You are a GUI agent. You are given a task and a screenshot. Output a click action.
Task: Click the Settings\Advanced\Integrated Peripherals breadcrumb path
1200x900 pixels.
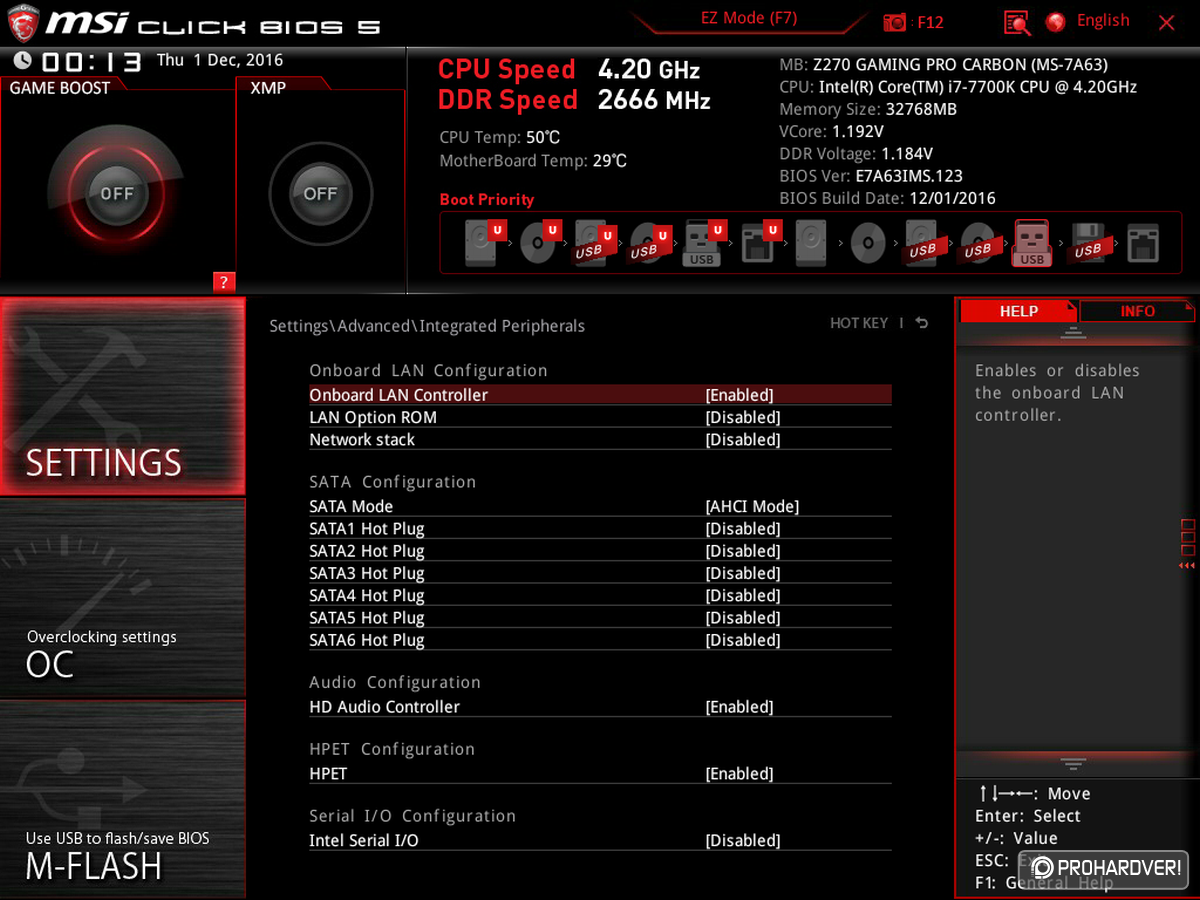click(x=427, y=326)
